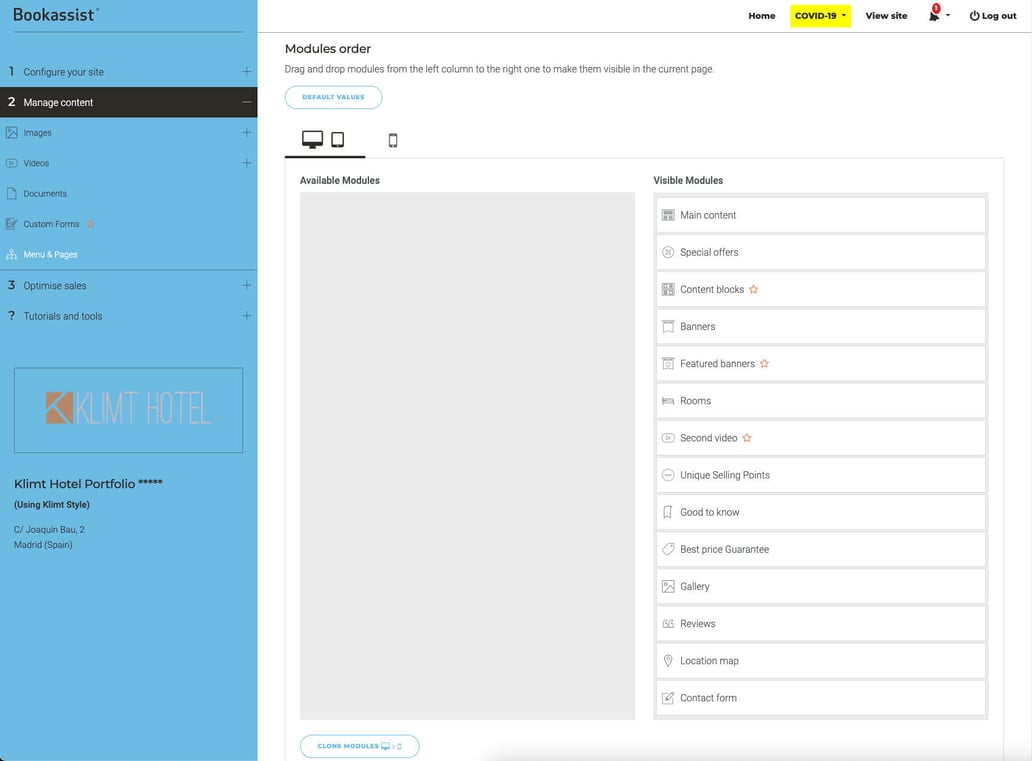Toggle the star on Content blocks
Viewport: 1032px width, 761px height.
tap(754, 289)
